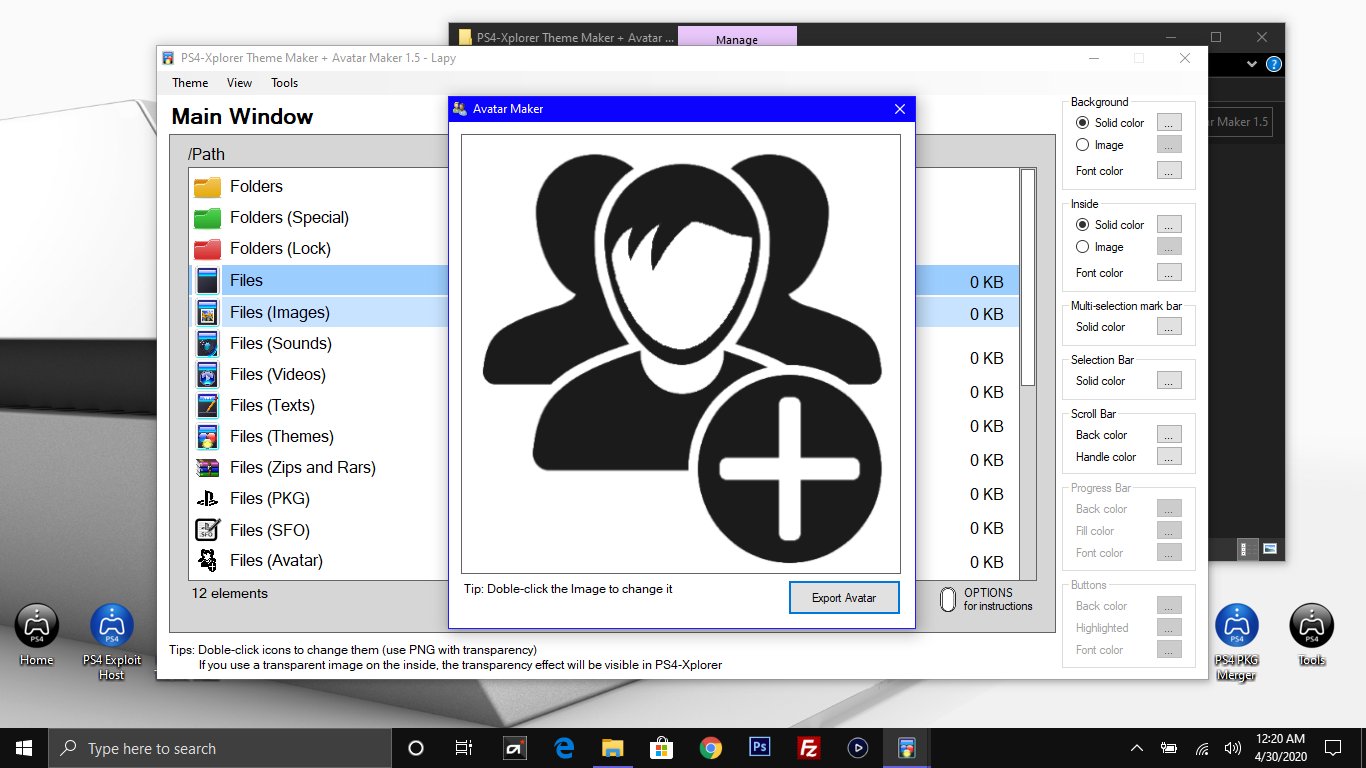Open Task View from the taskbar
1366x768 pixels.
(x=463, y=748)
